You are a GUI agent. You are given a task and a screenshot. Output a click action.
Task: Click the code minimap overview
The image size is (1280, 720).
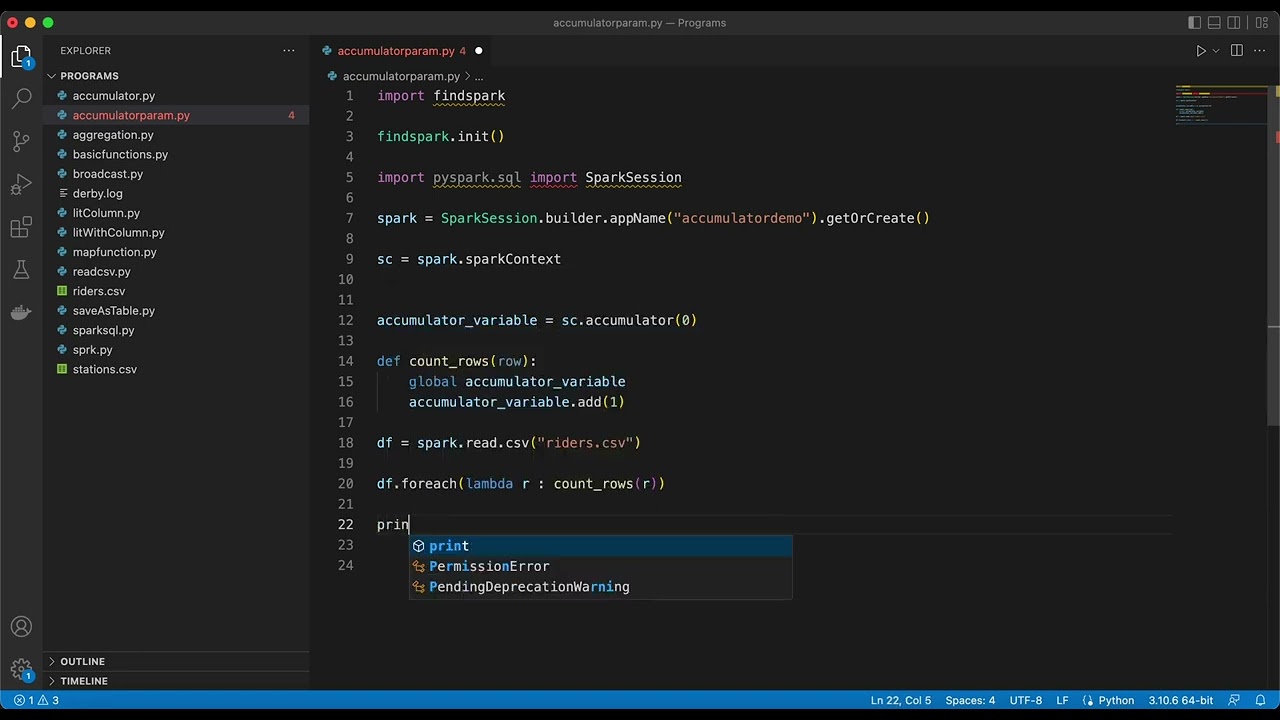(1220, 105)
